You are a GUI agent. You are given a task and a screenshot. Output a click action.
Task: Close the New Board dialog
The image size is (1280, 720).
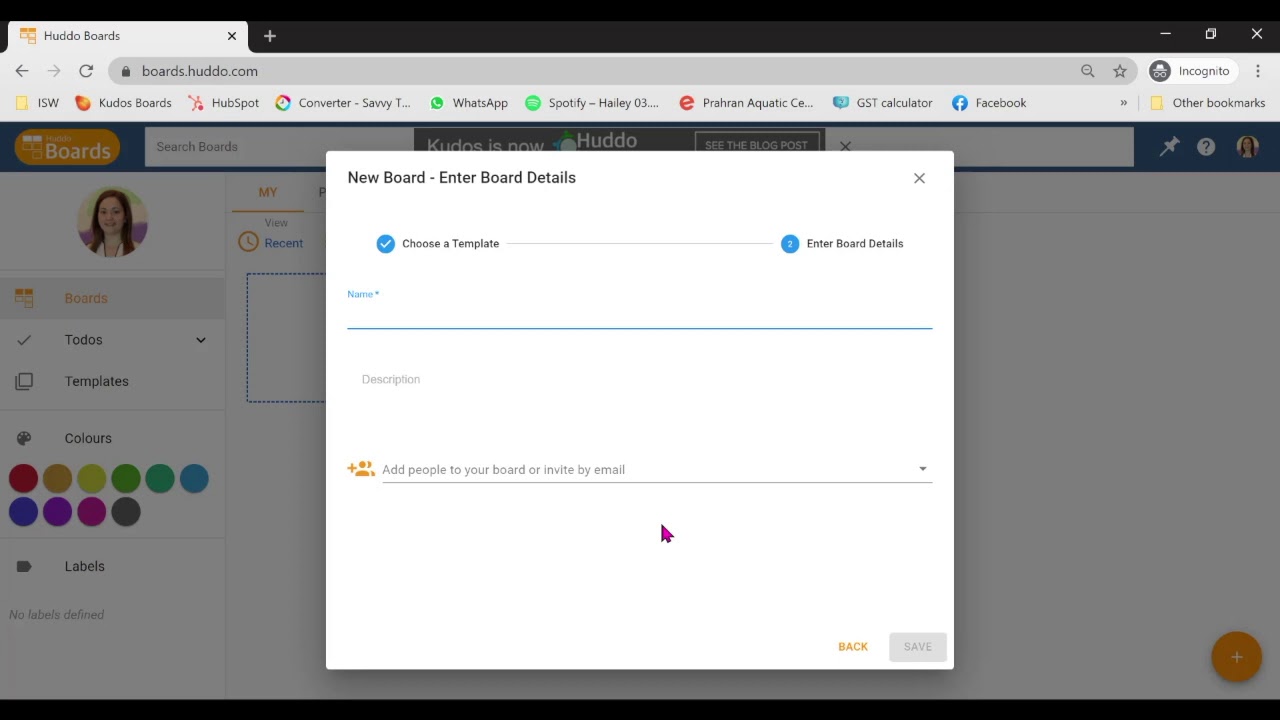click(x=919, y=178)
